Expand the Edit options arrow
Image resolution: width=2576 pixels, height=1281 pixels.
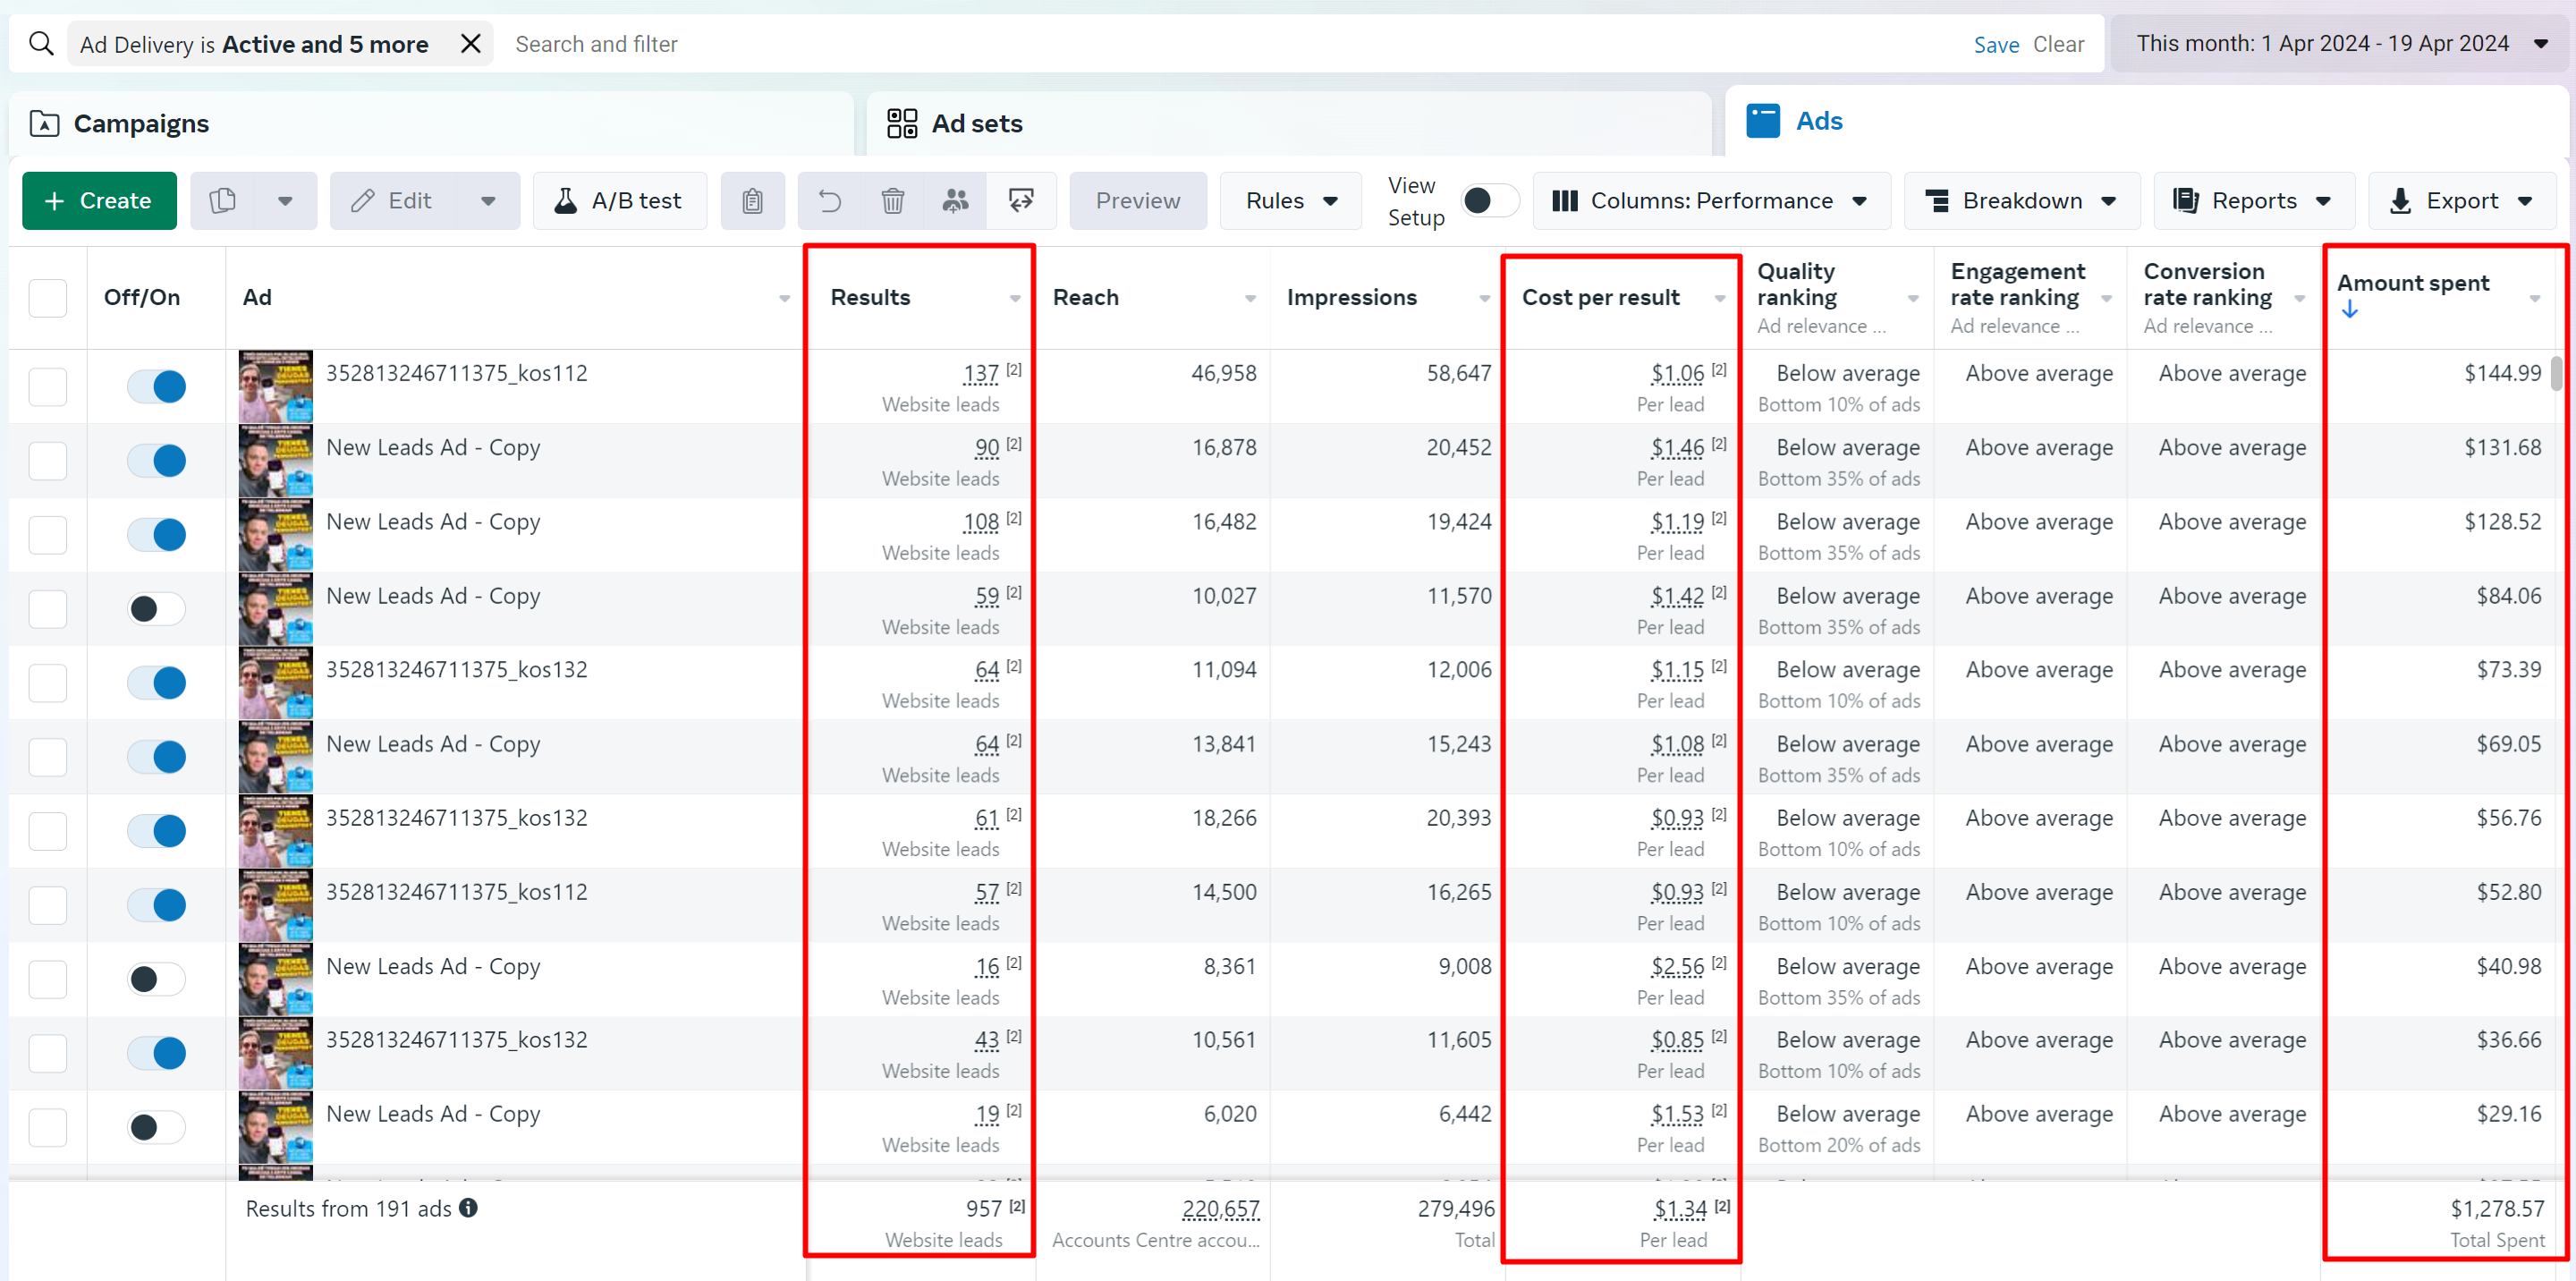(x=488, y=201)
